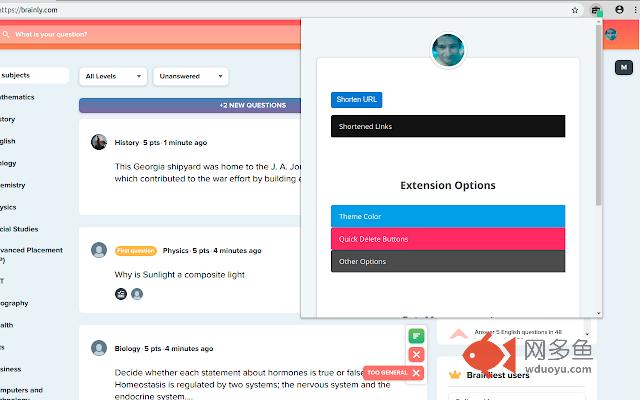This screenshot has width=640, height=400.
Task: Click the user avatar in Brainly header
Action: 611,34
